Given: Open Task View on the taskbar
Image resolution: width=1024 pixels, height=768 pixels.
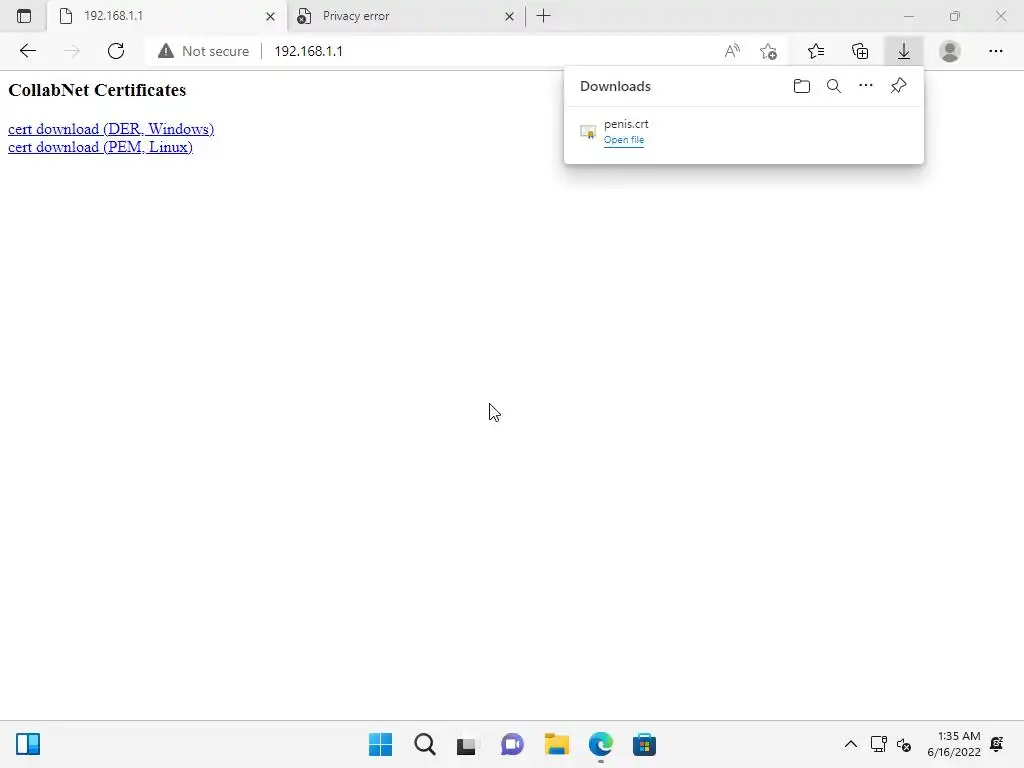Looking at the screenshot, I should tap(467, 744).
